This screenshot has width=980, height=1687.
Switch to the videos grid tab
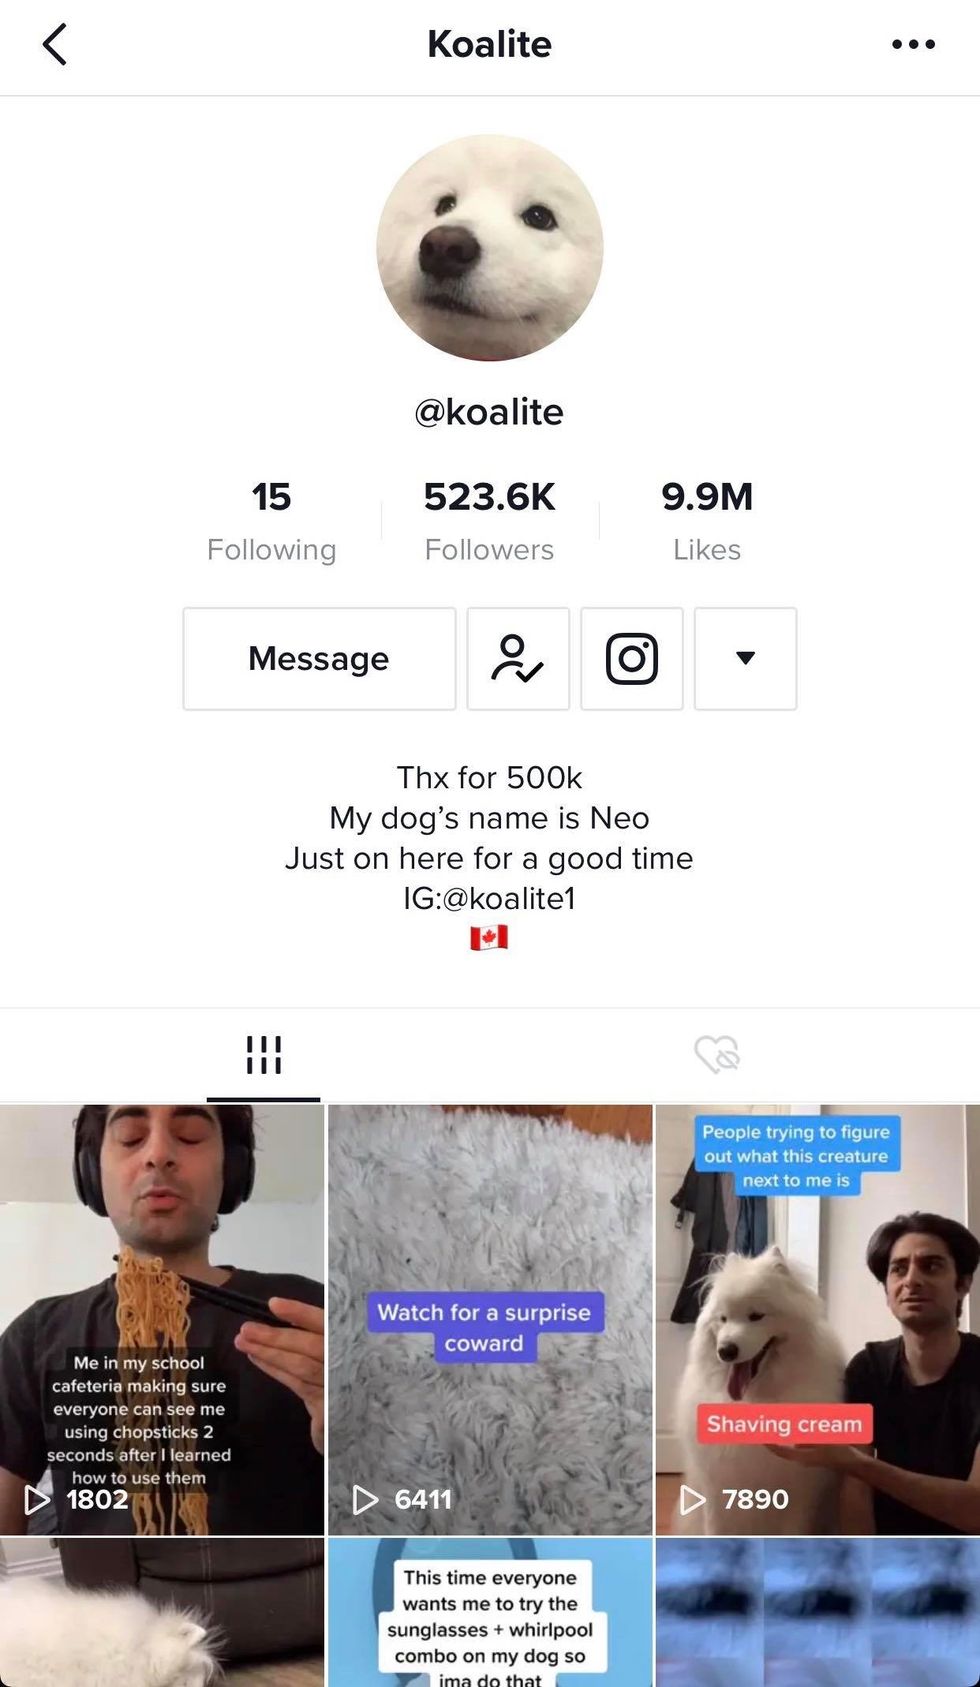coord(264,1055)
